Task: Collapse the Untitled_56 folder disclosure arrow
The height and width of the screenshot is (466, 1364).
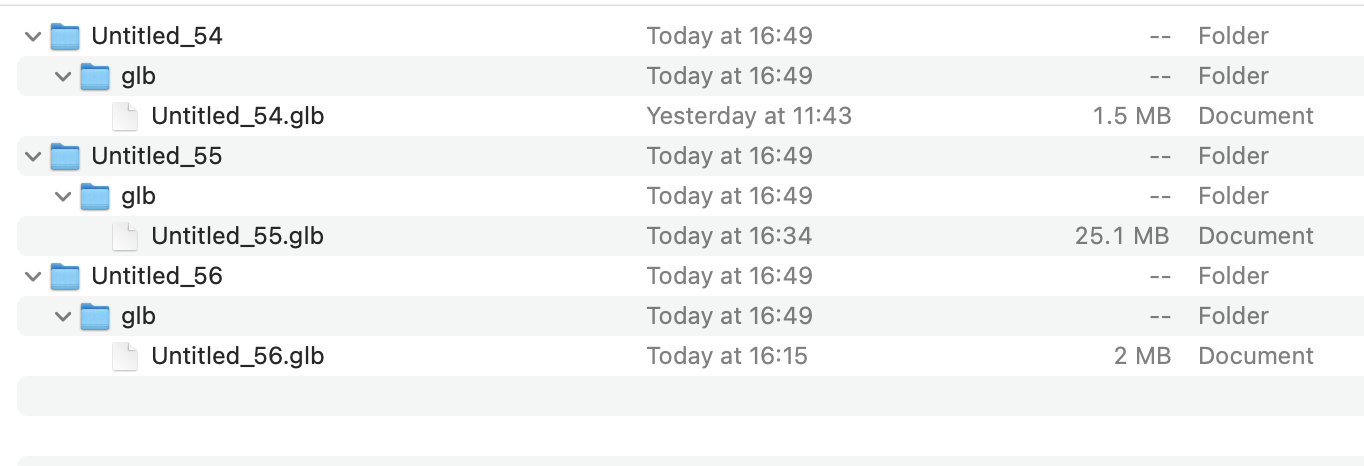Action: [33, 277]
